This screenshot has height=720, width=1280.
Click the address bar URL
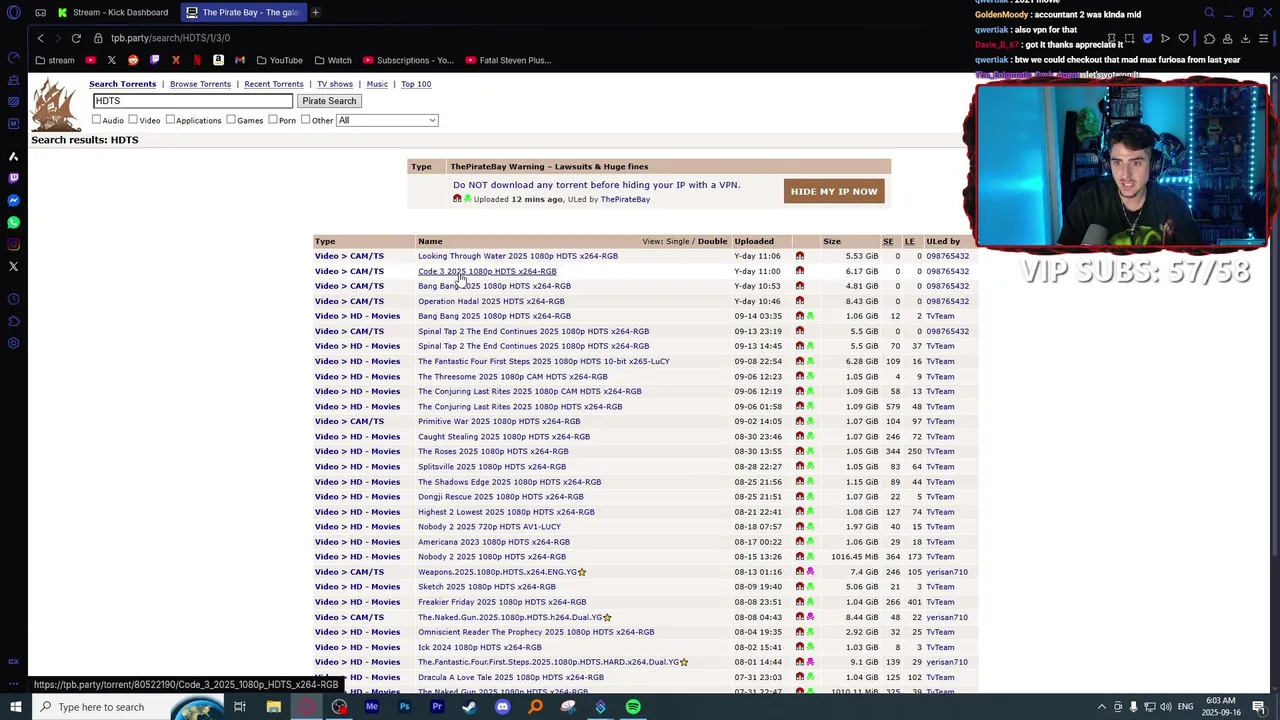(x=170, y=38)
